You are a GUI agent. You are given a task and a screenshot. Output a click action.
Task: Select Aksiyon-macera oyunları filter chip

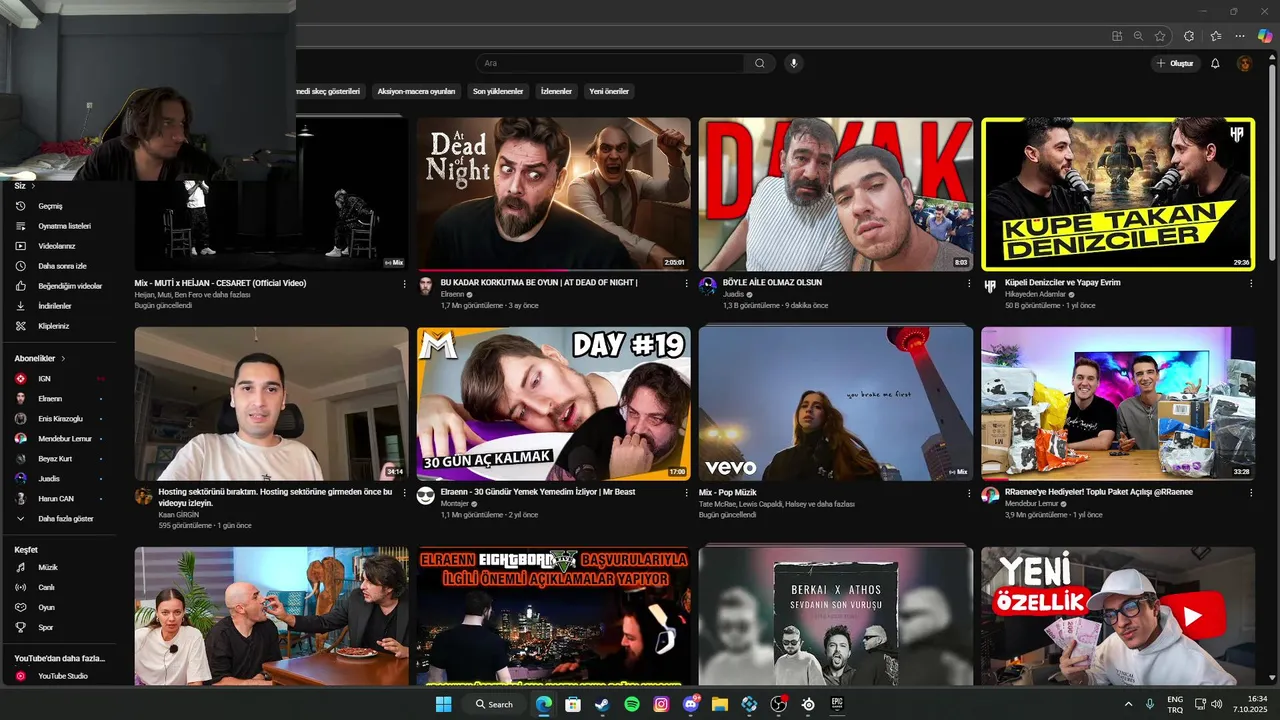pos(416,91)
